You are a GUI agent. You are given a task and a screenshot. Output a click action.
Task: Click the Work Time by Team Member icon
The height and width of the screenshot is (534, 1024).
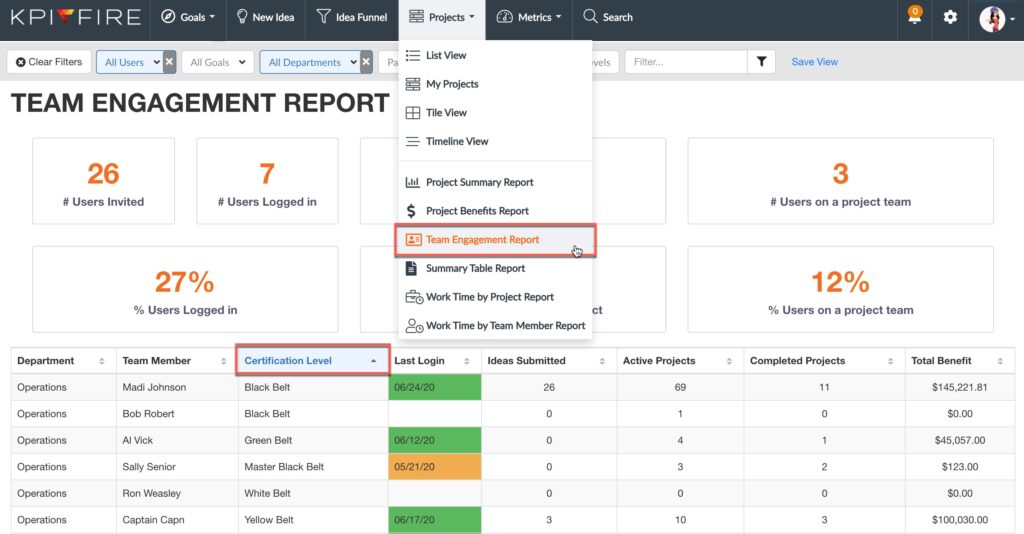pyautogui.click(x=414, y=326)
